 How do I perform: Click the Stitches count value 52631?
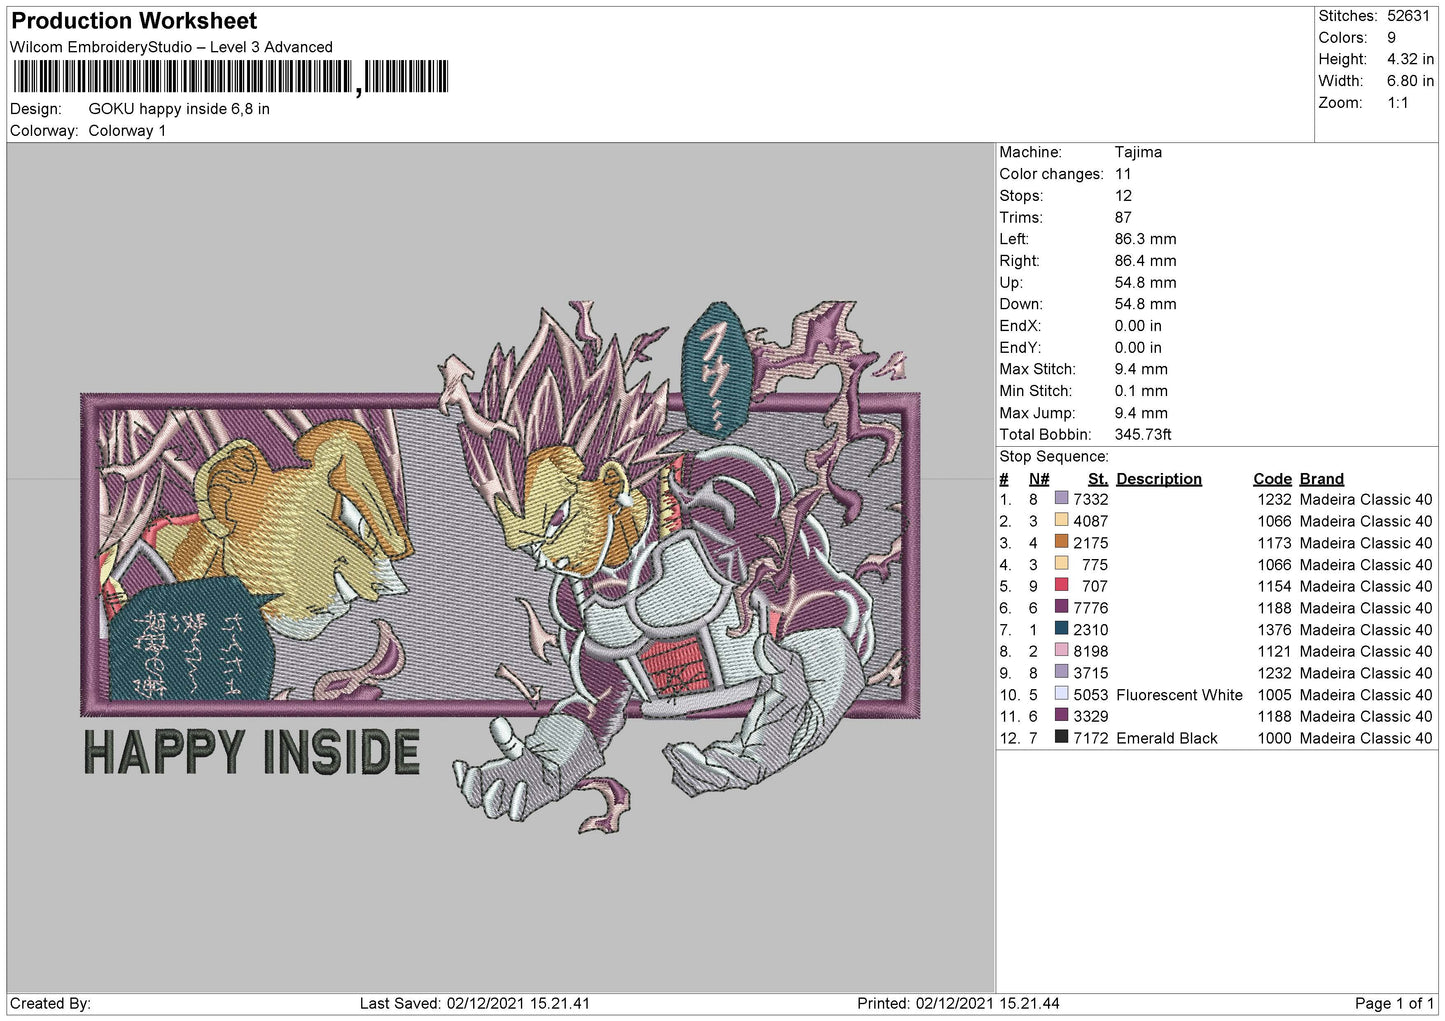coord(1409,16)
